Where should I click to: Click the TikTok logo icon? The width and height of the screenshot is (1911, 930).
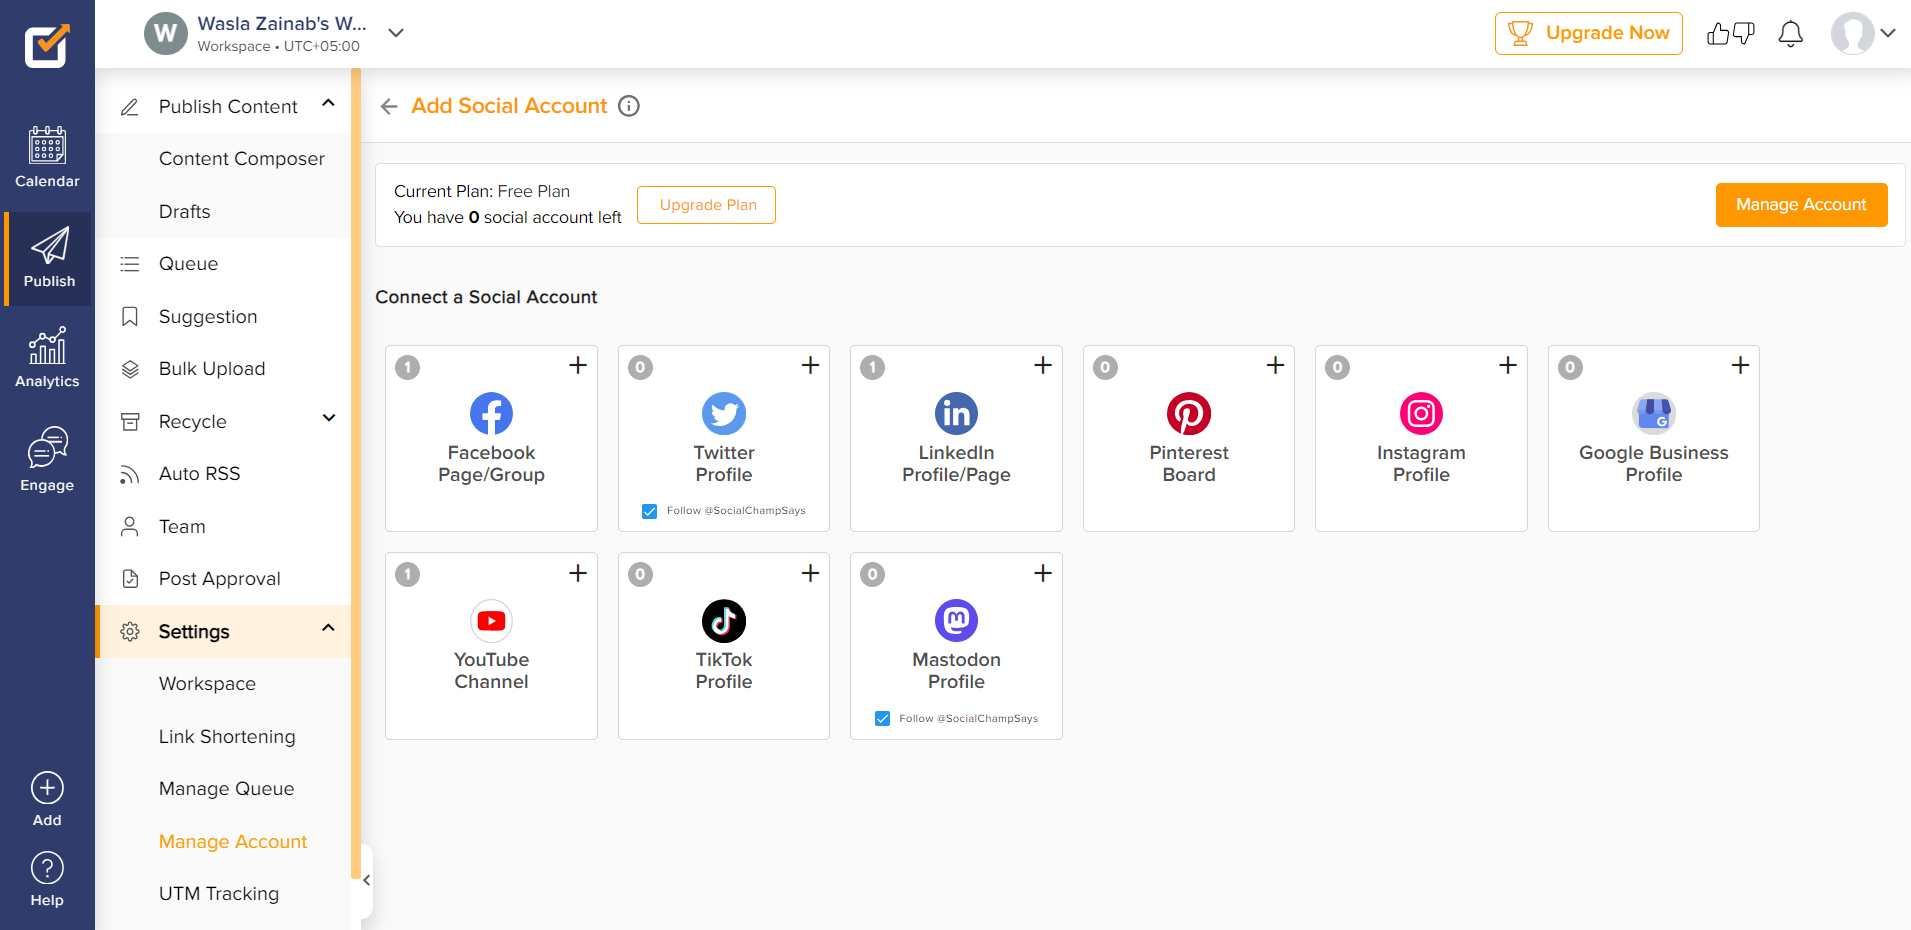coord(724,621)
